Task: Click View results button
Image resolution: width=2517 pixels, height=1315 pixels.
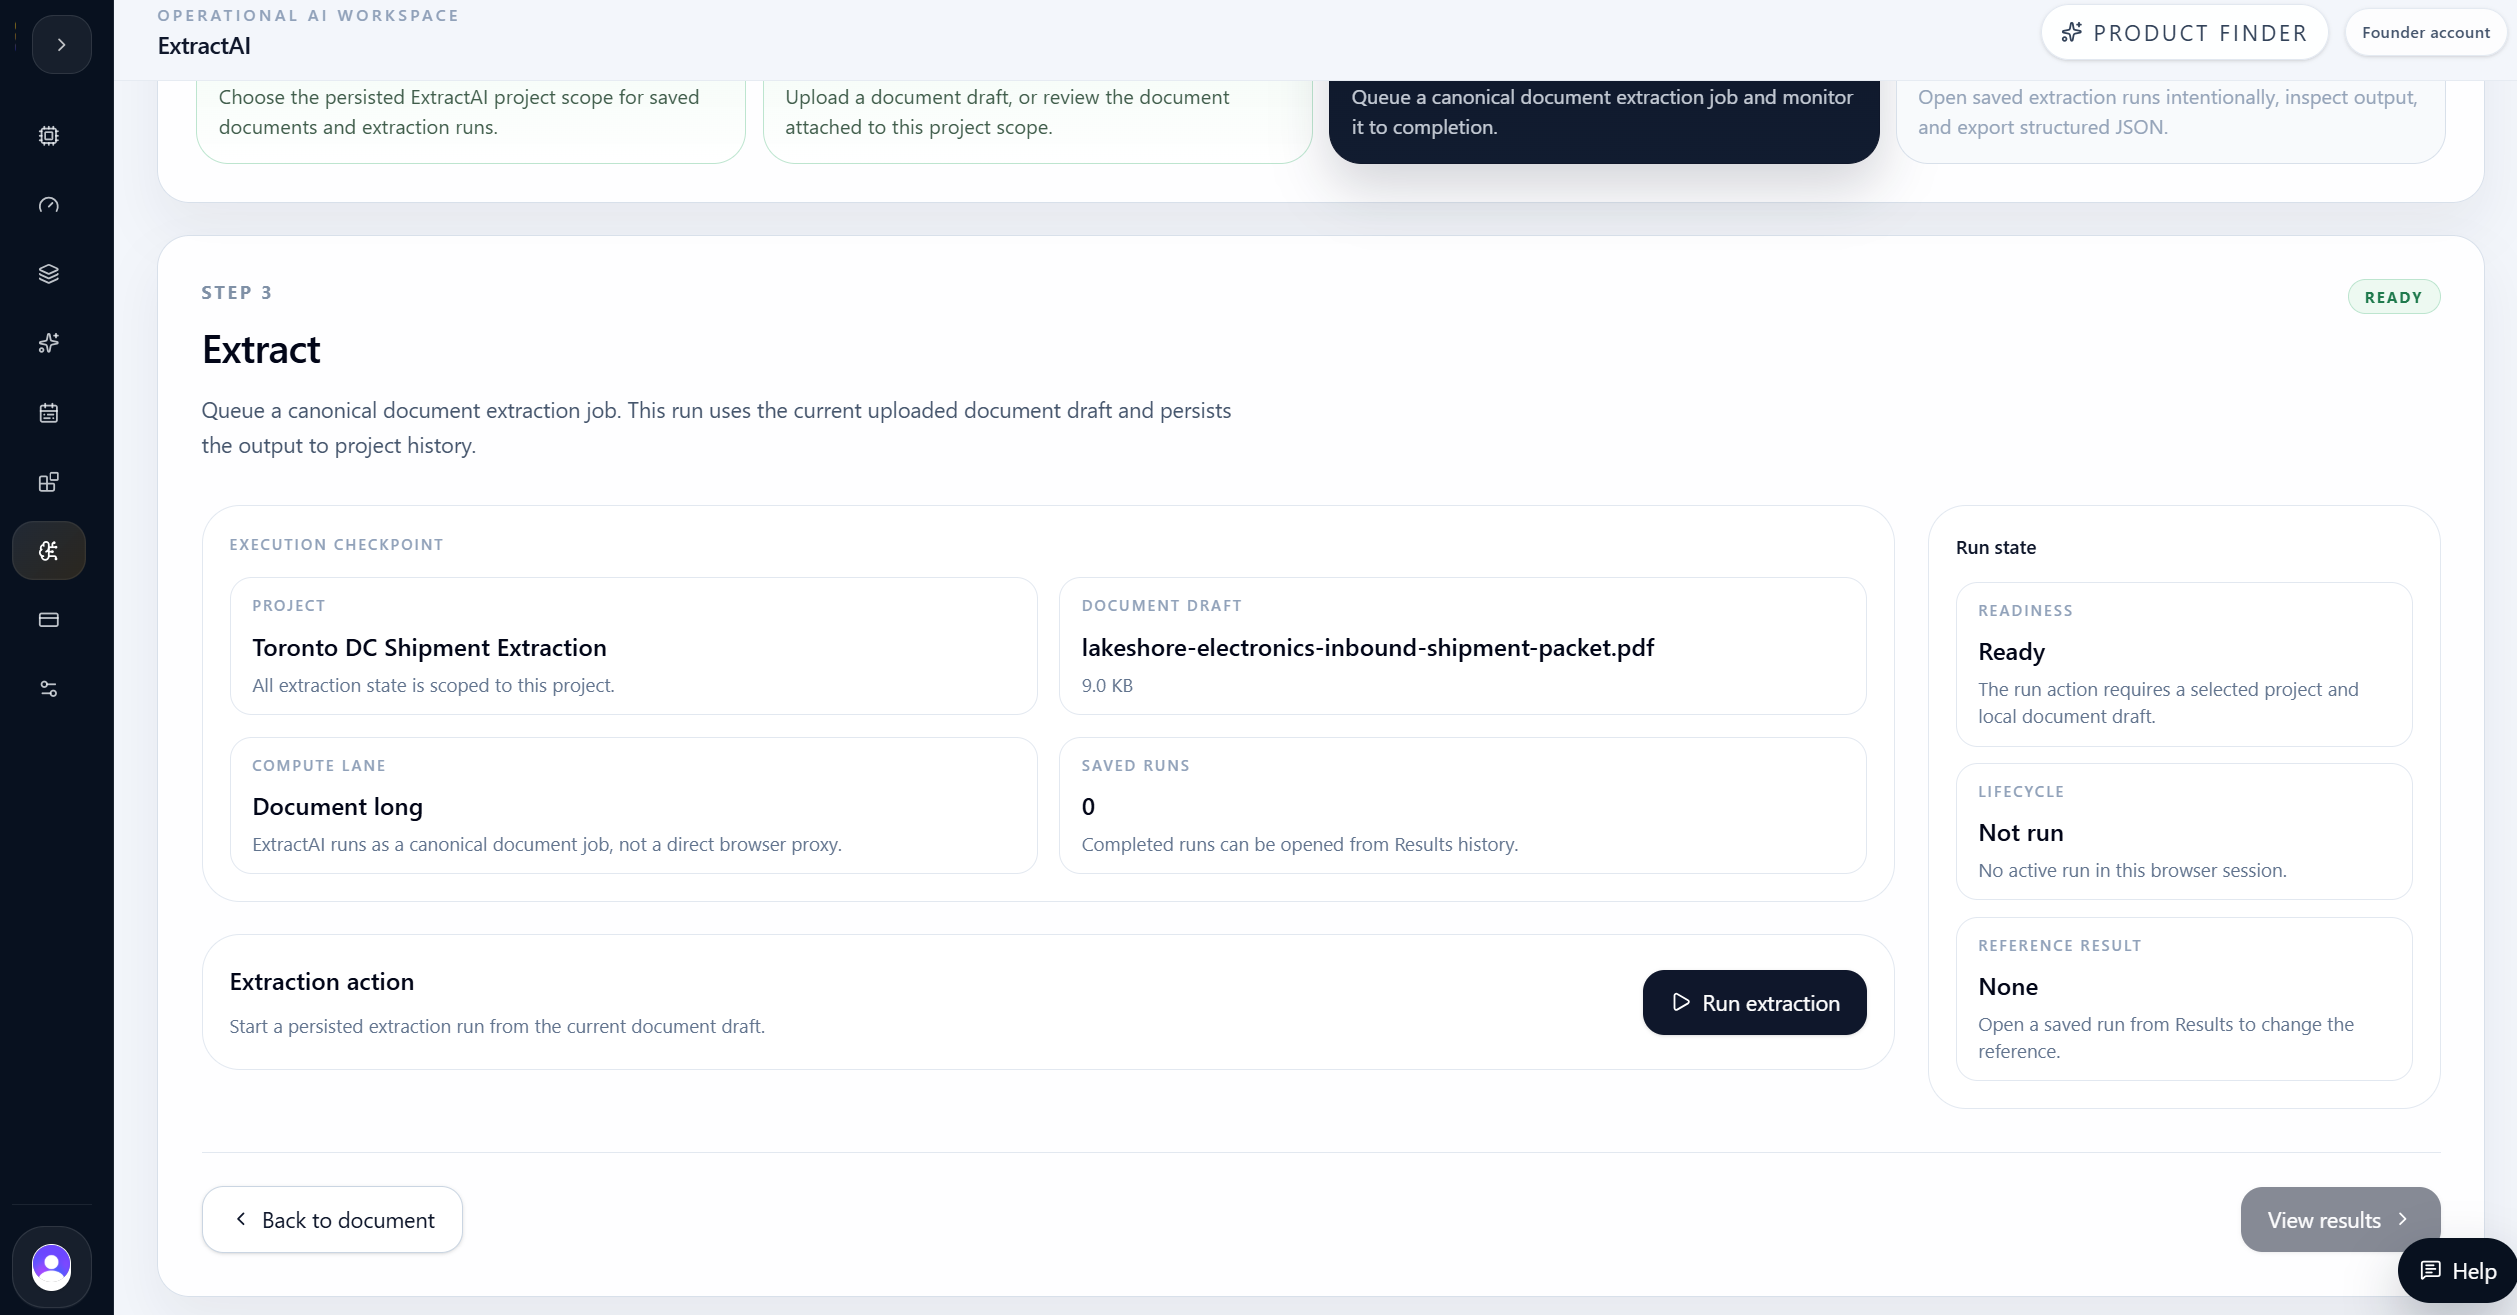Action: pos(2340,1220)
